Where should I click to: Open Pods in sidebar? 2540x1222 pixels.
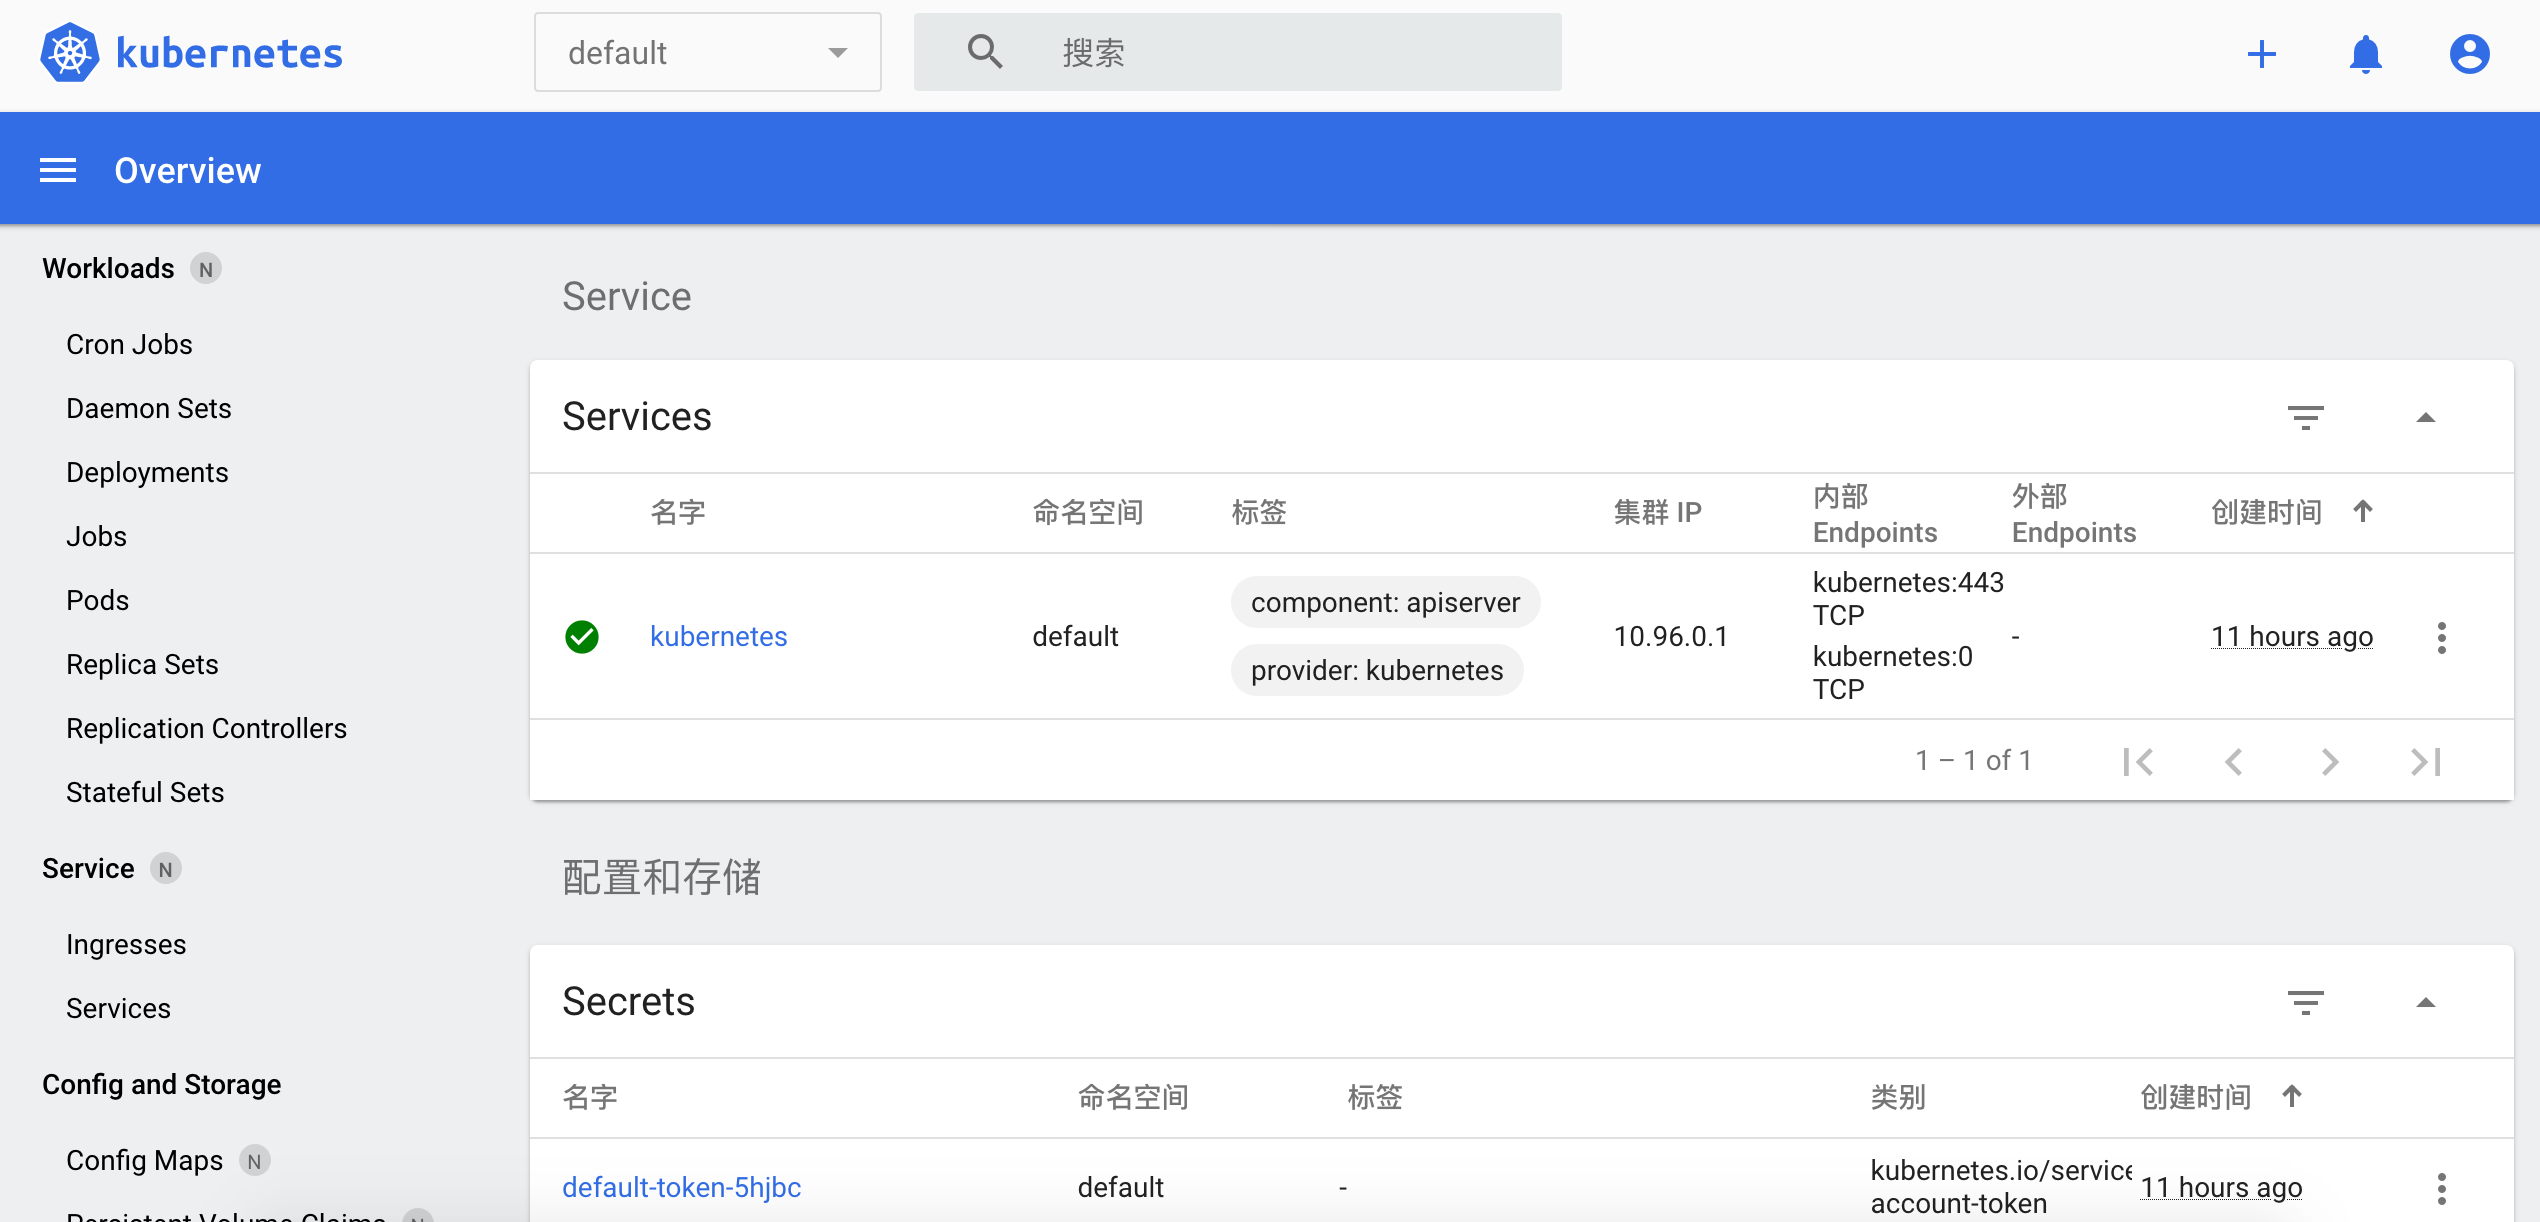tap(97, 601)
